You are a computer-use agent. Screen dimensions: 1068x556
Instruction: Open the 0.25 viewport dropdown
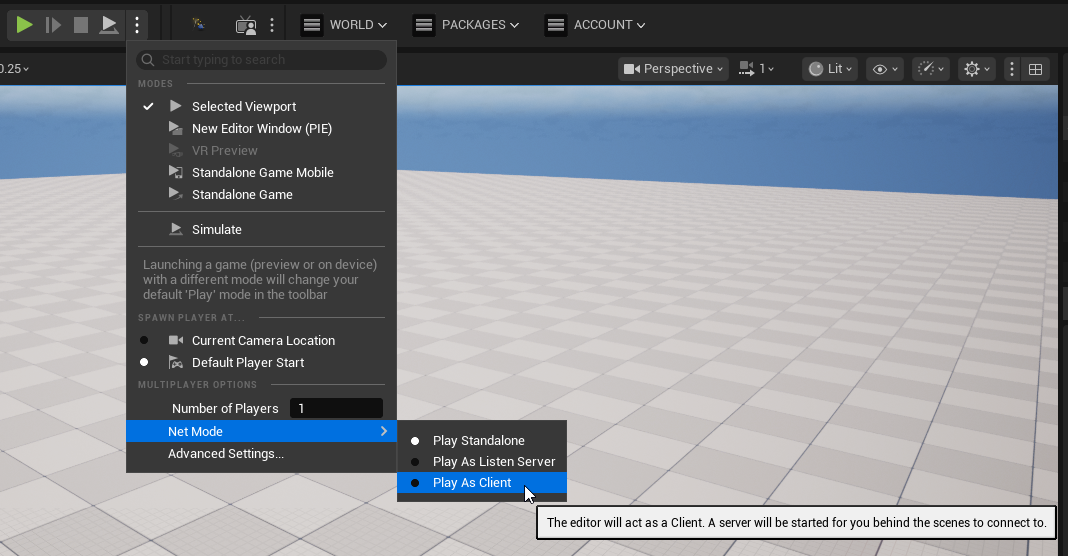click(14, 69)
